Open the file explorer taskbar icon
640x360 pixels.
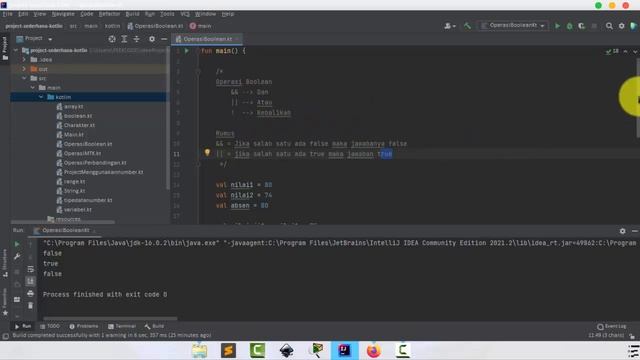[199, 350]
